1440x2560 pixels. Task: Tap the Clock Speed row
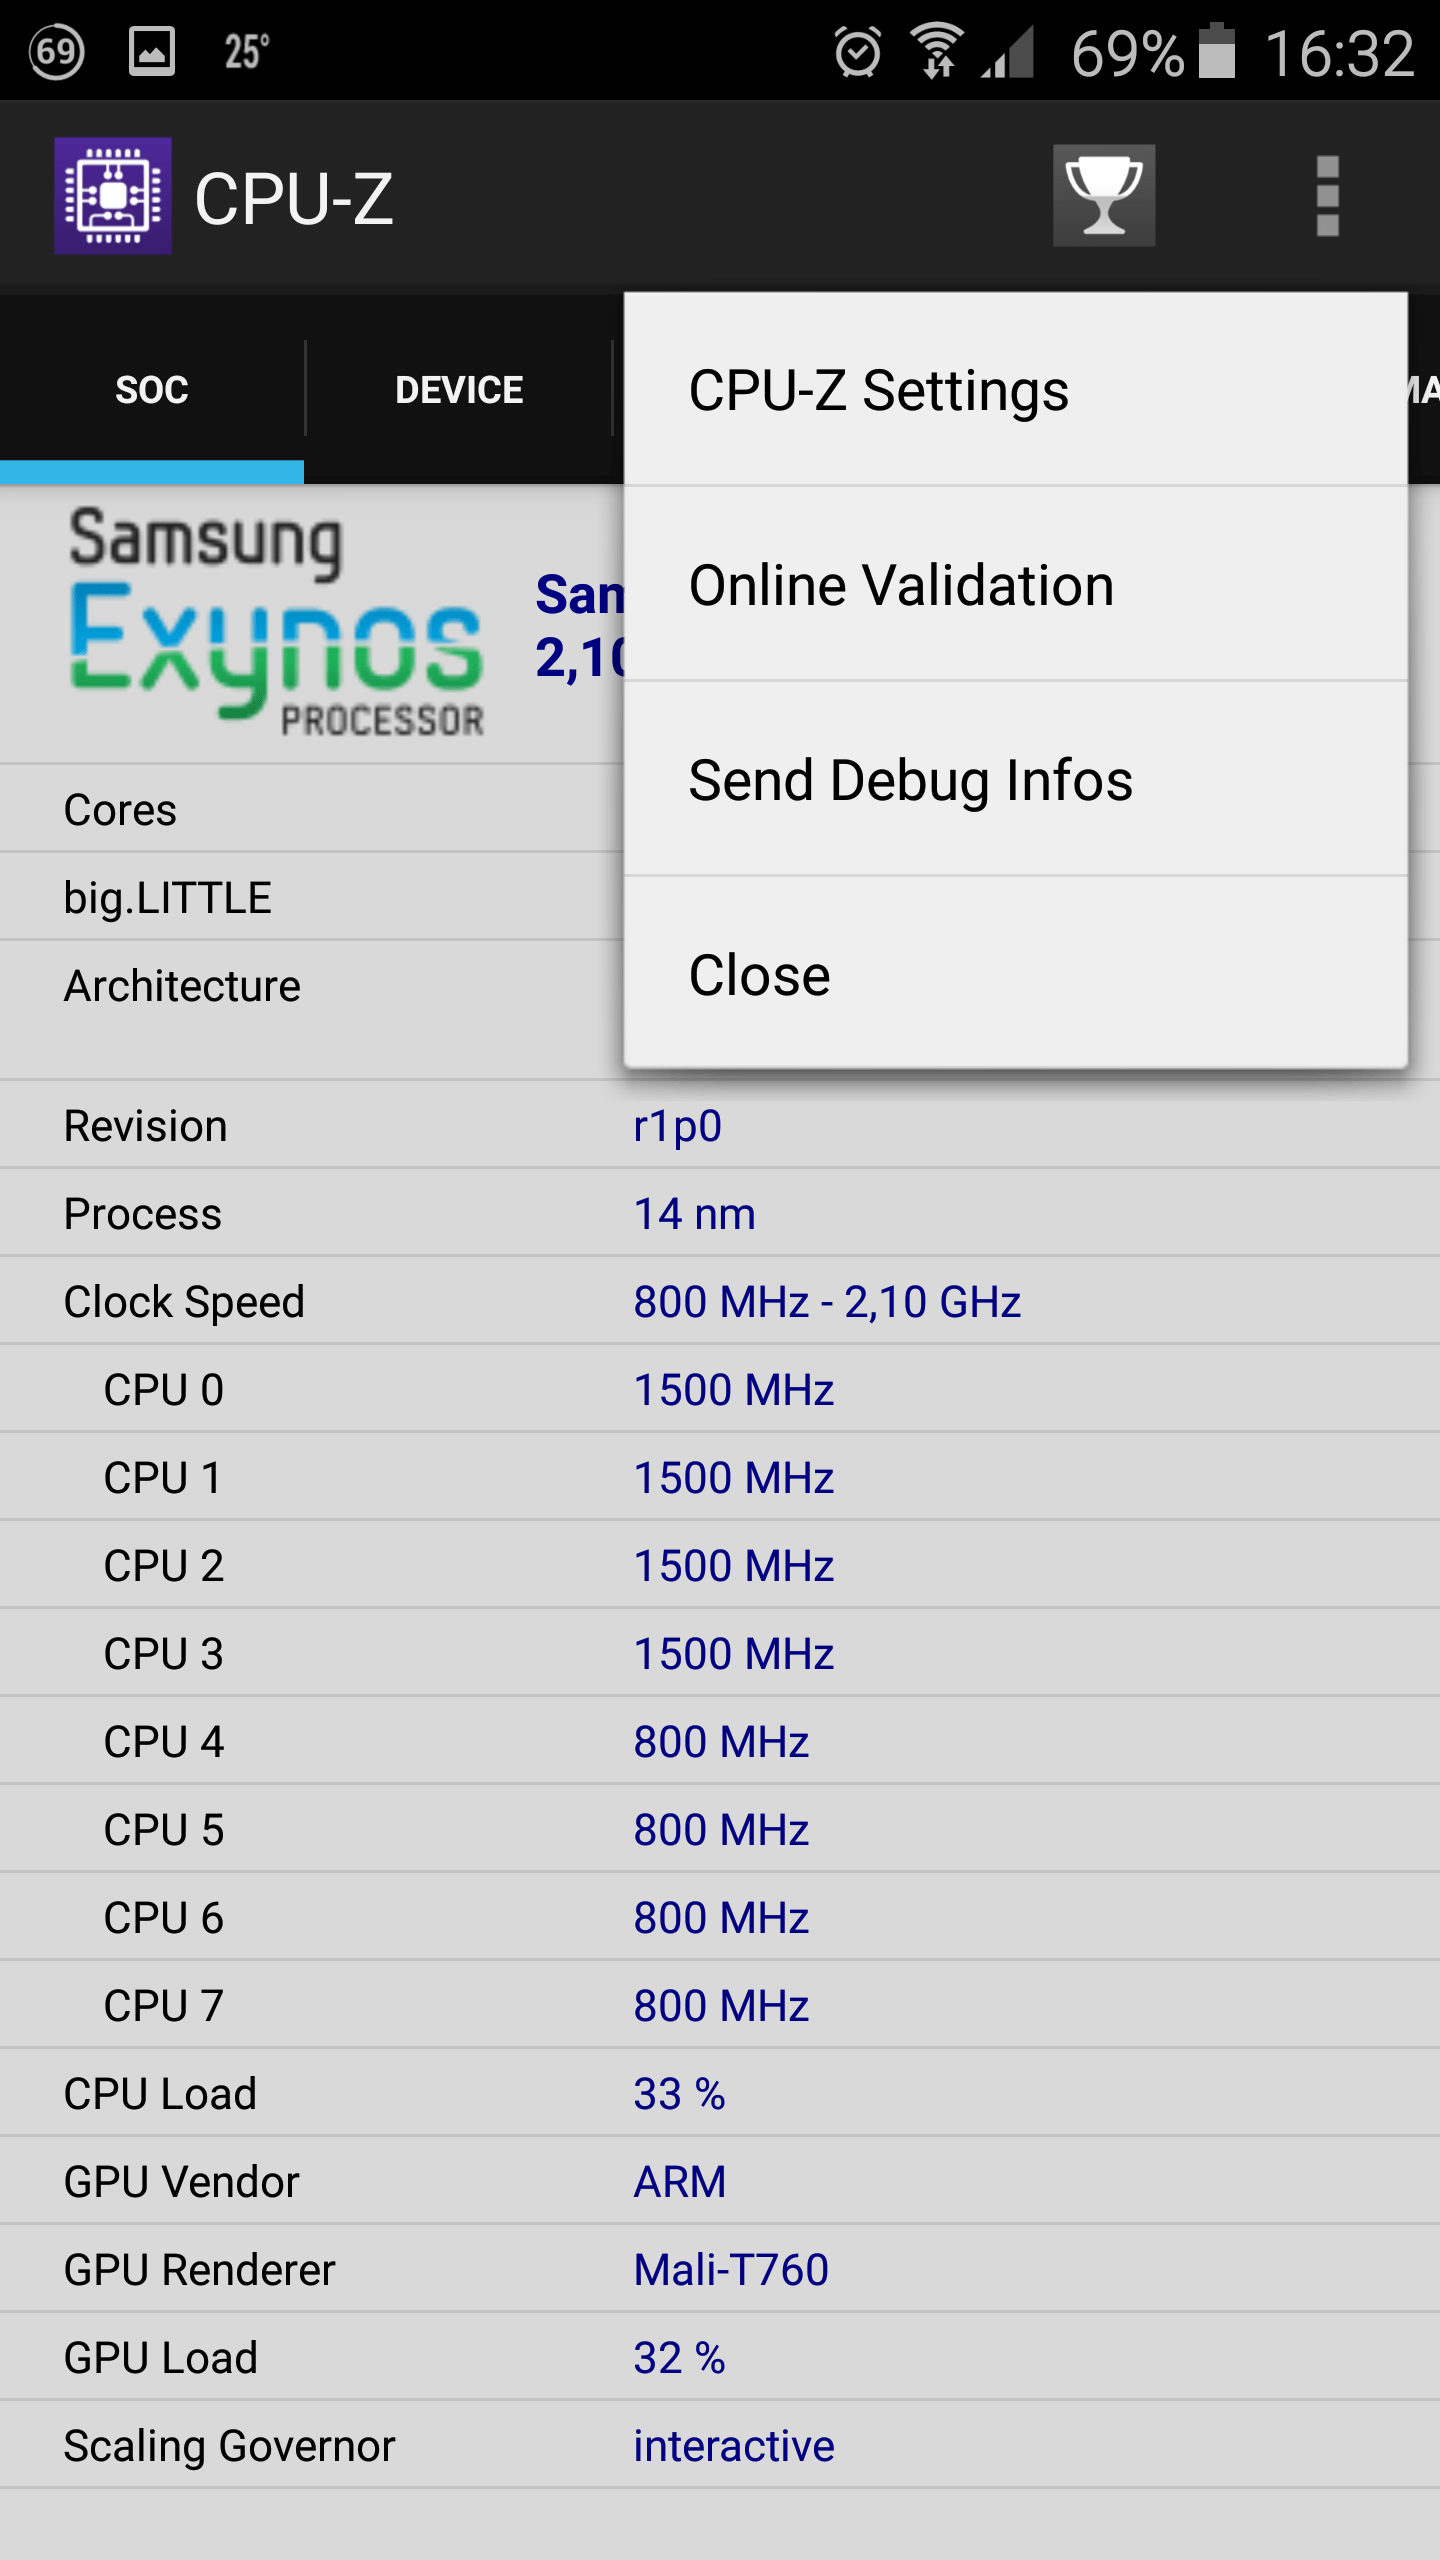(x=720, y=1302)
